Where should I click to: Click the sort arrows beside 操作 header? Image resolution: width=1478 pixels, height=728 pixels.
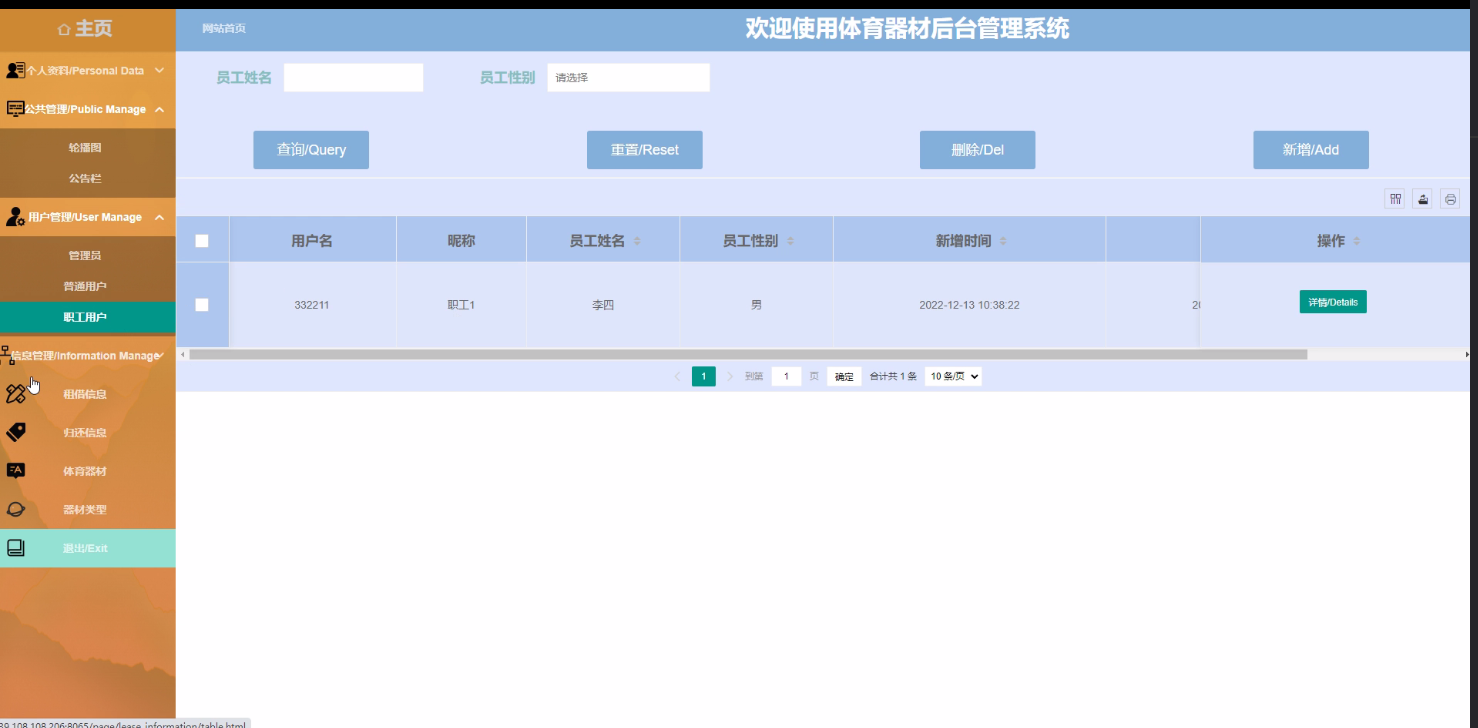point(1357,241)
